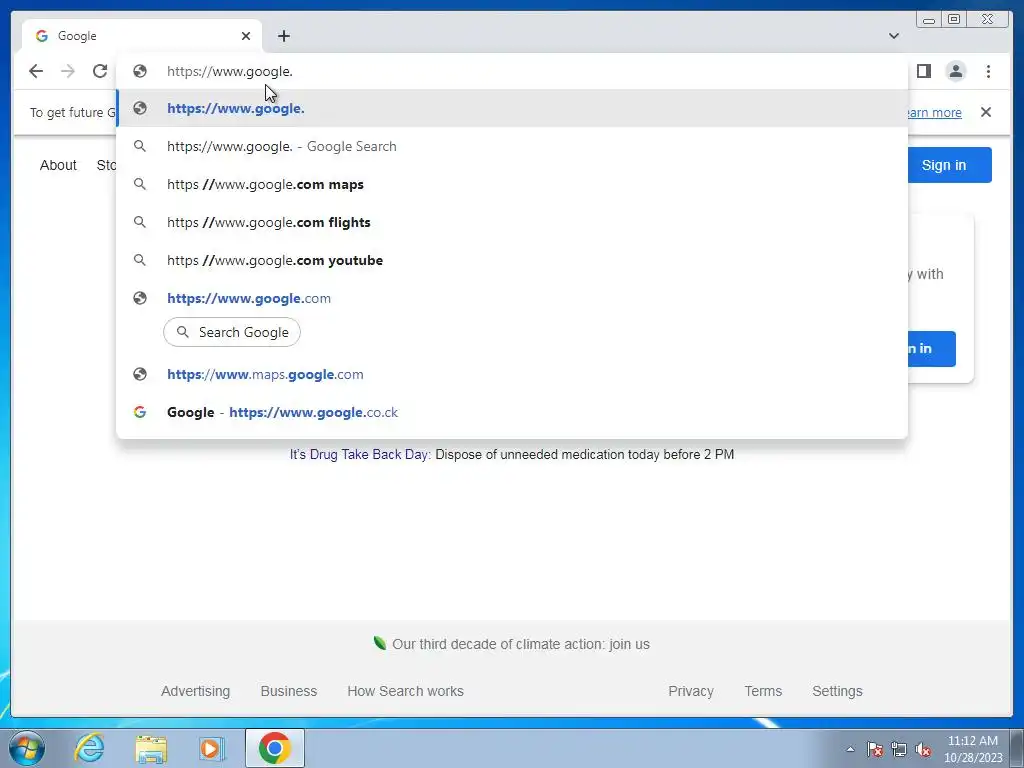Close the Google tab
The width and height of the screenshot is (1024, 768).
(246, 36)
